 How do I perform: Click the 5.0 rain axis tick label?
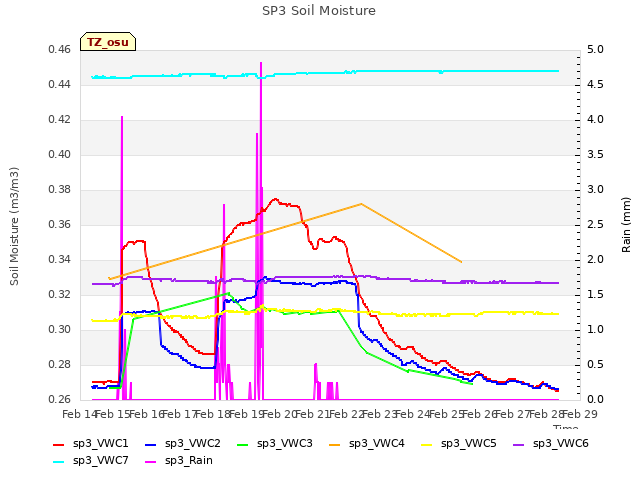(595, 50)
